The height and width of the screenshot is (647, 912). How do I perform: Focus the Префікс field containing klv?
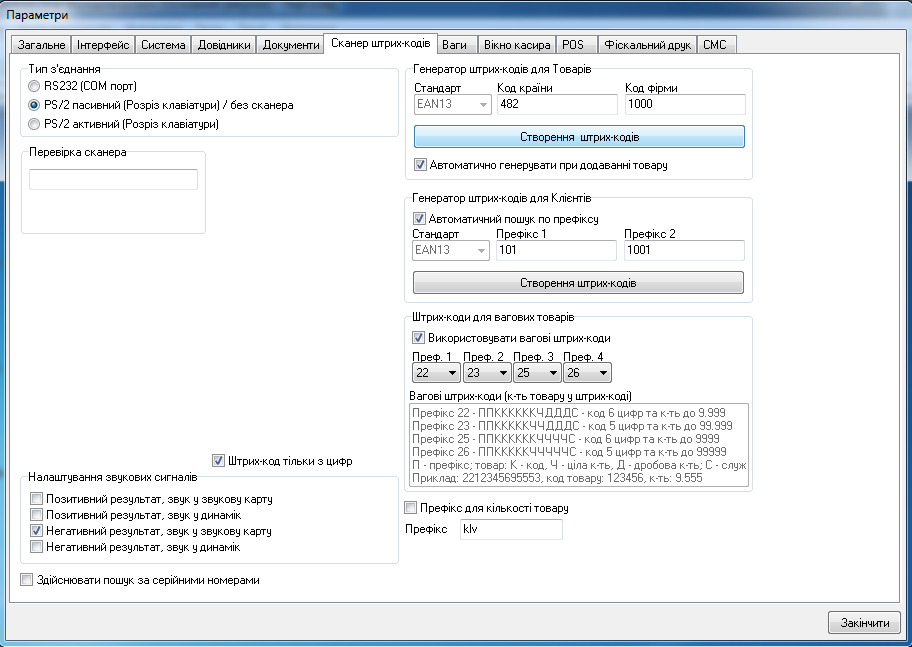[510, 529]
